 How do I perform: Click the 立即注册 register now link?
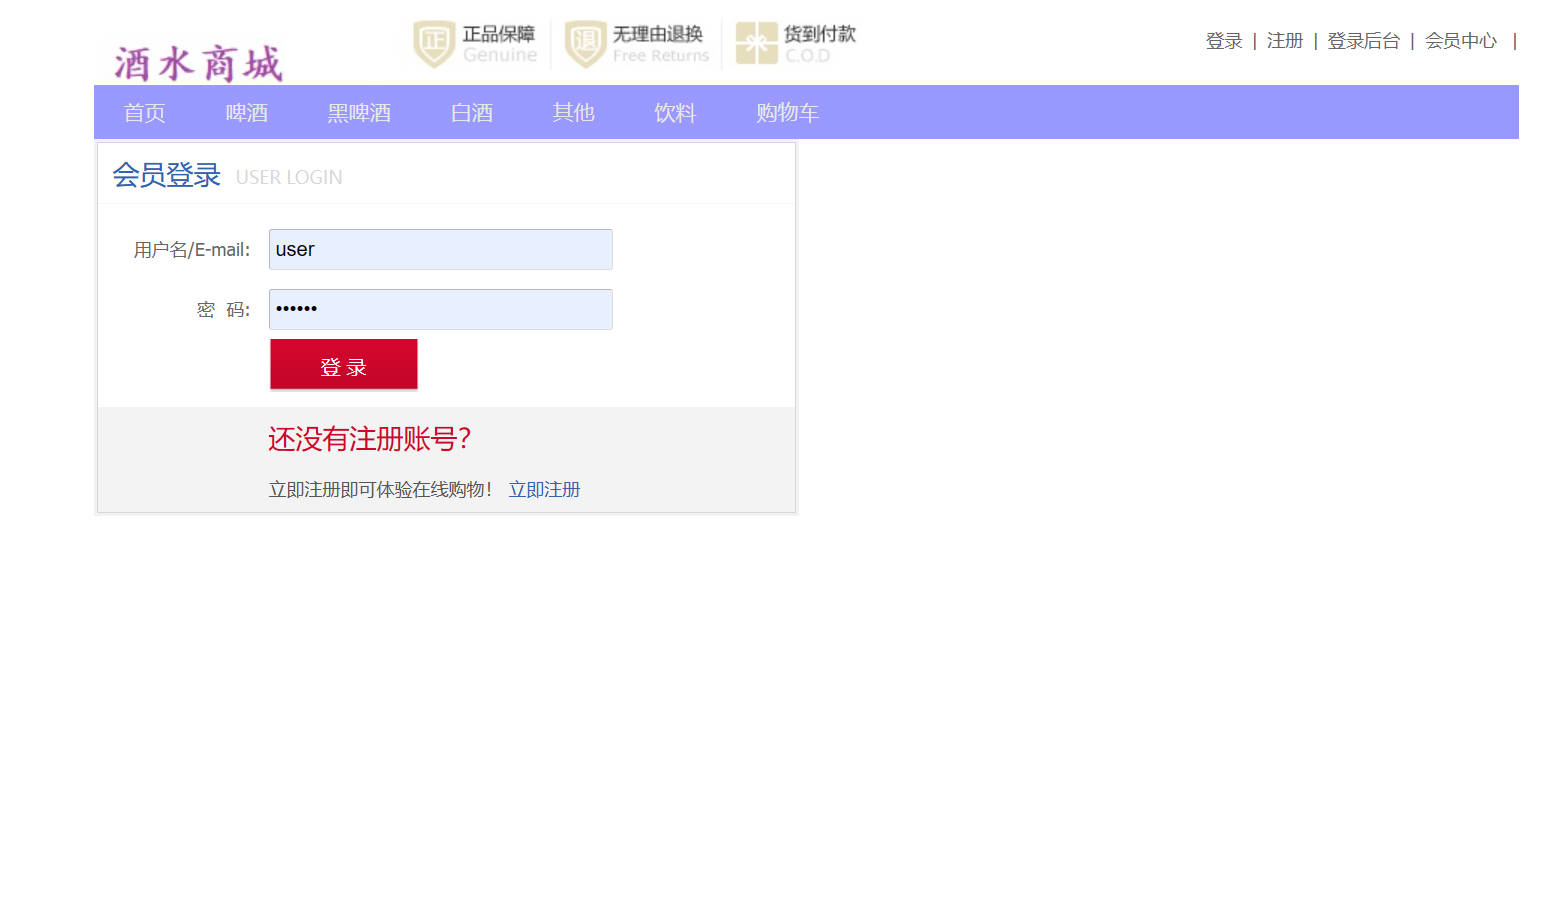[x=544, y=489]
